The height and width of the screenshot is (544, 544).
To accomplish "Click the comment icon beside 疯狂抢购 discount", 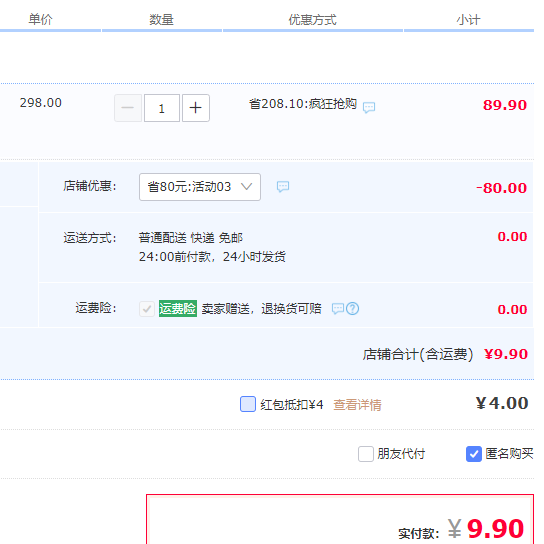I will 369,107.
